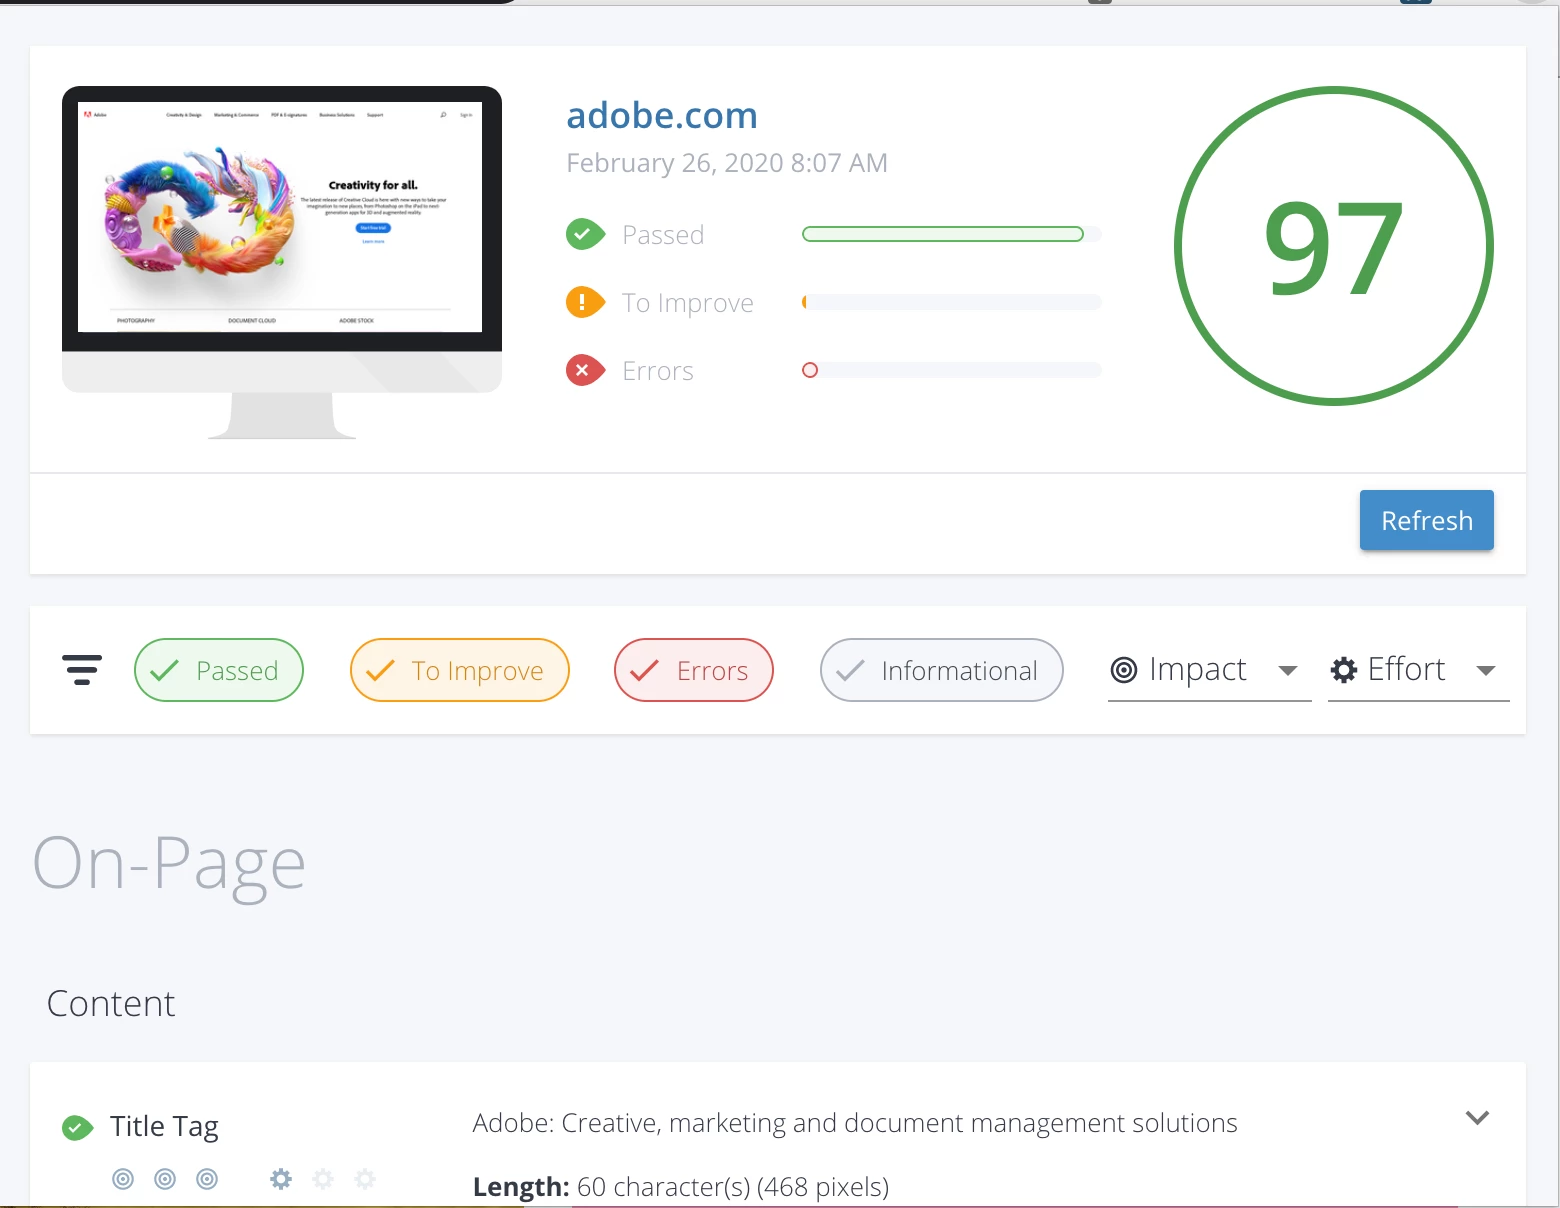
Task: Open the Effort dropdown
Action: 1419,670
